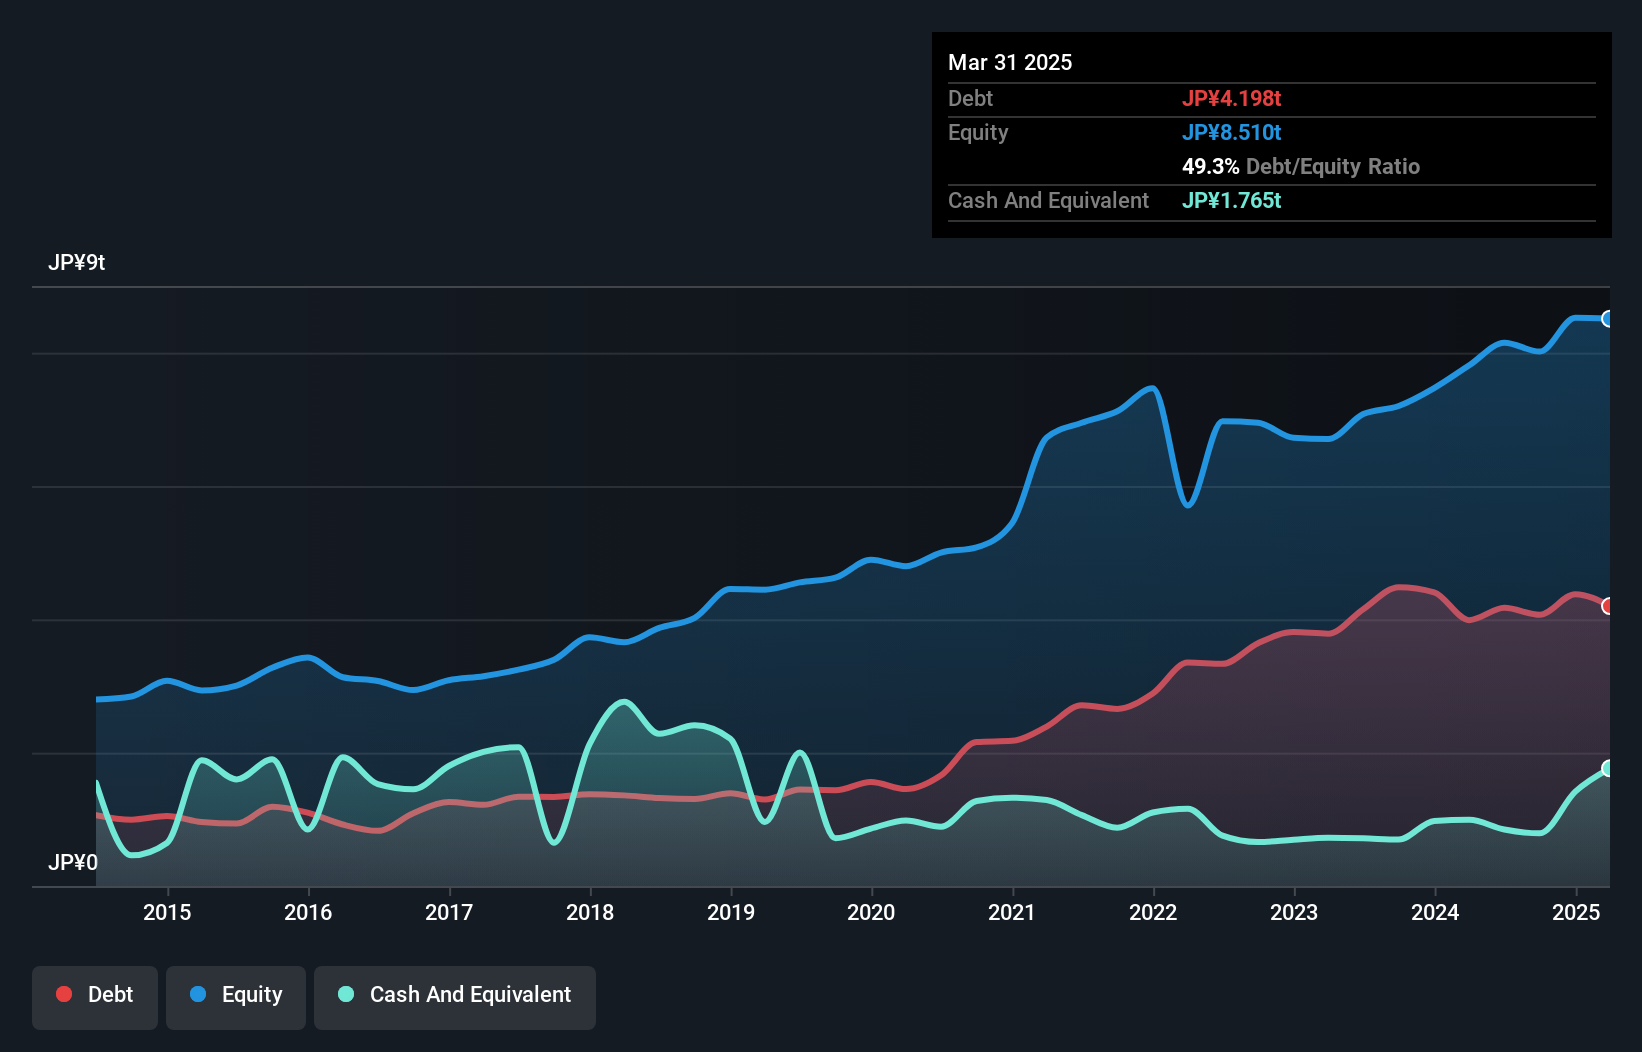Click the 2021 x-axis label
The image size is (1642, 1052).
point(1012,912)
